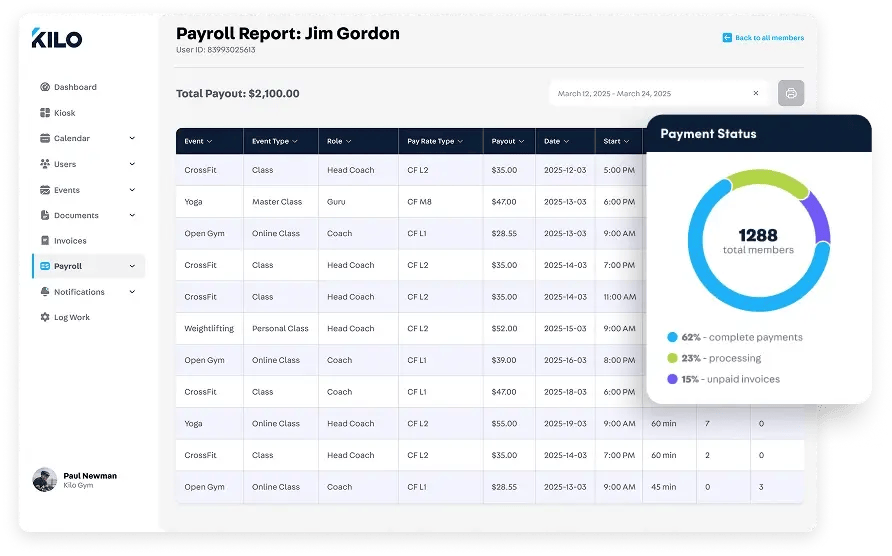This screenshot has height=556, width=892.
Task: Expand the Calendar sidebar menu chevron
Action: [132, 139]
